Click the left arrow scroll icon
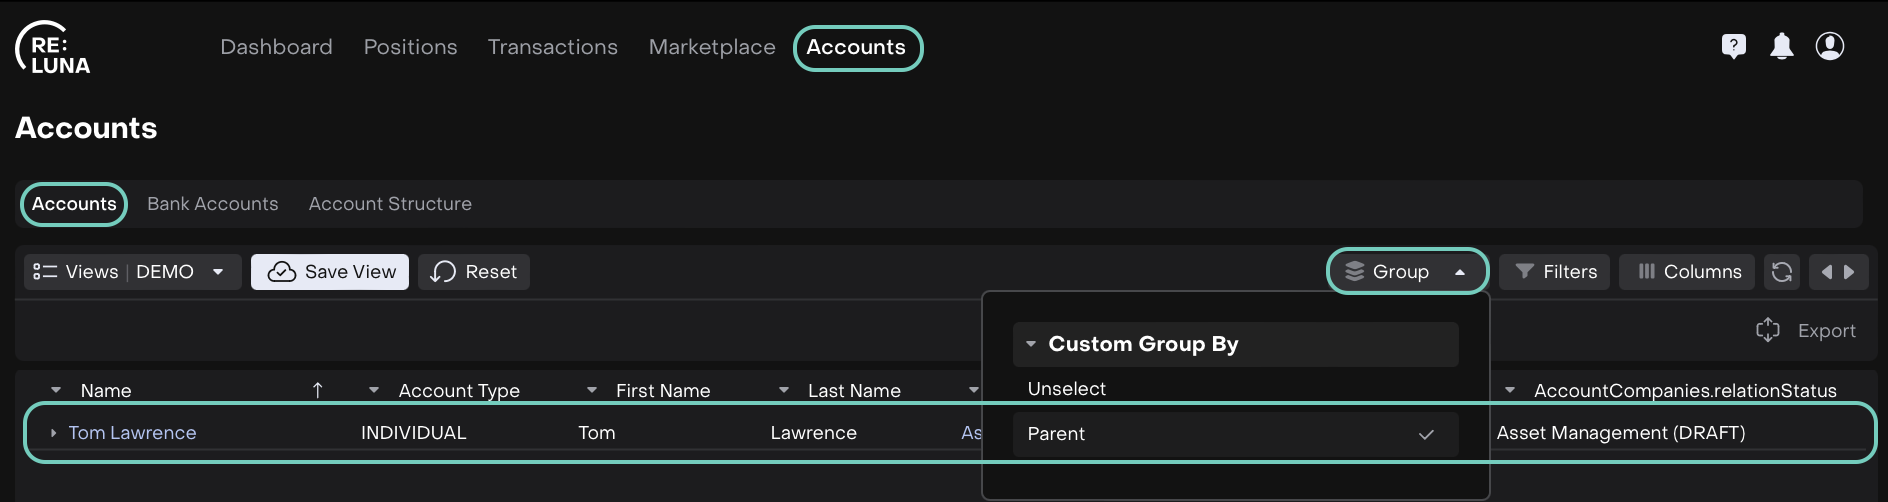This screenshot has width=1888, height=502. 1826,272
